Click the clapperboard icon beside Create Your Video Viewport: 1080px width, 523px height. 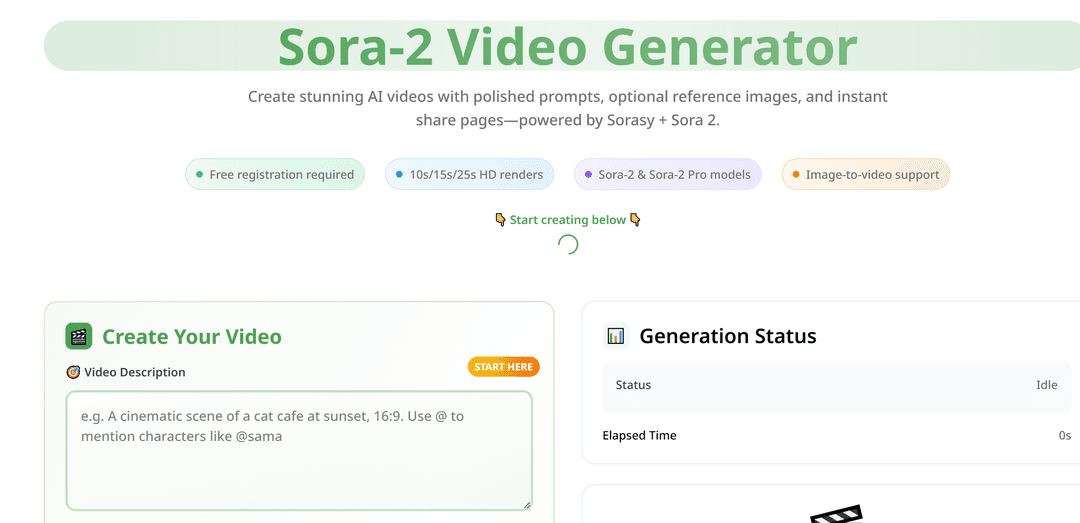tap(78, 336)
